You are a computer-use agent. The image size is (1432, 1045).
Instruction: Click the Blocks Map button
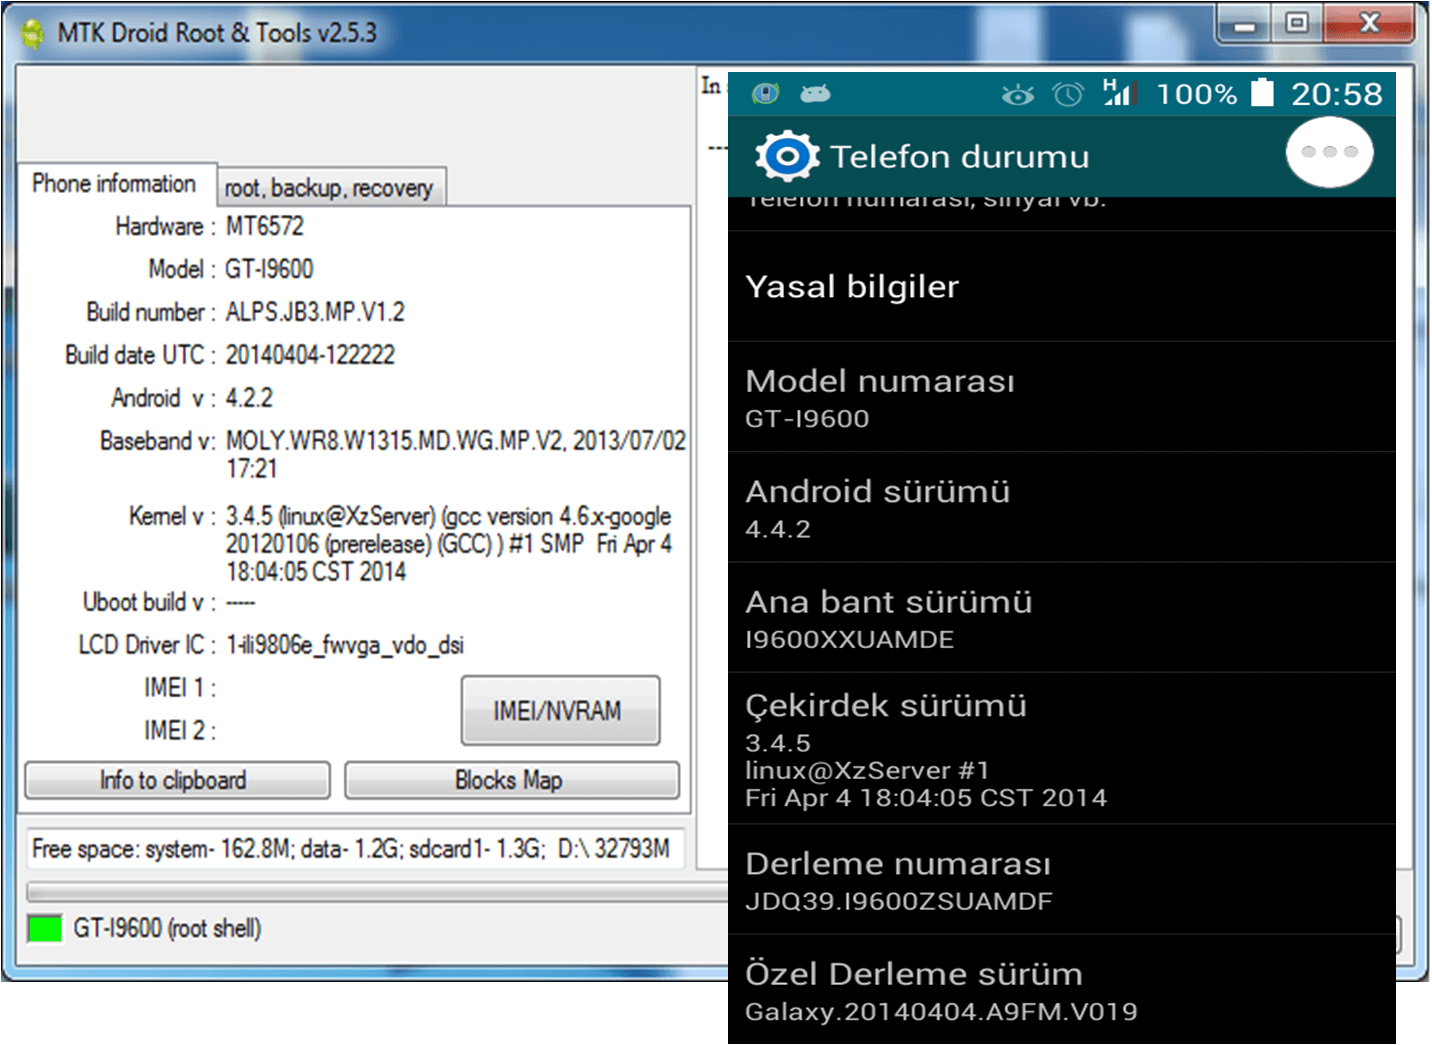pos(511,780)
